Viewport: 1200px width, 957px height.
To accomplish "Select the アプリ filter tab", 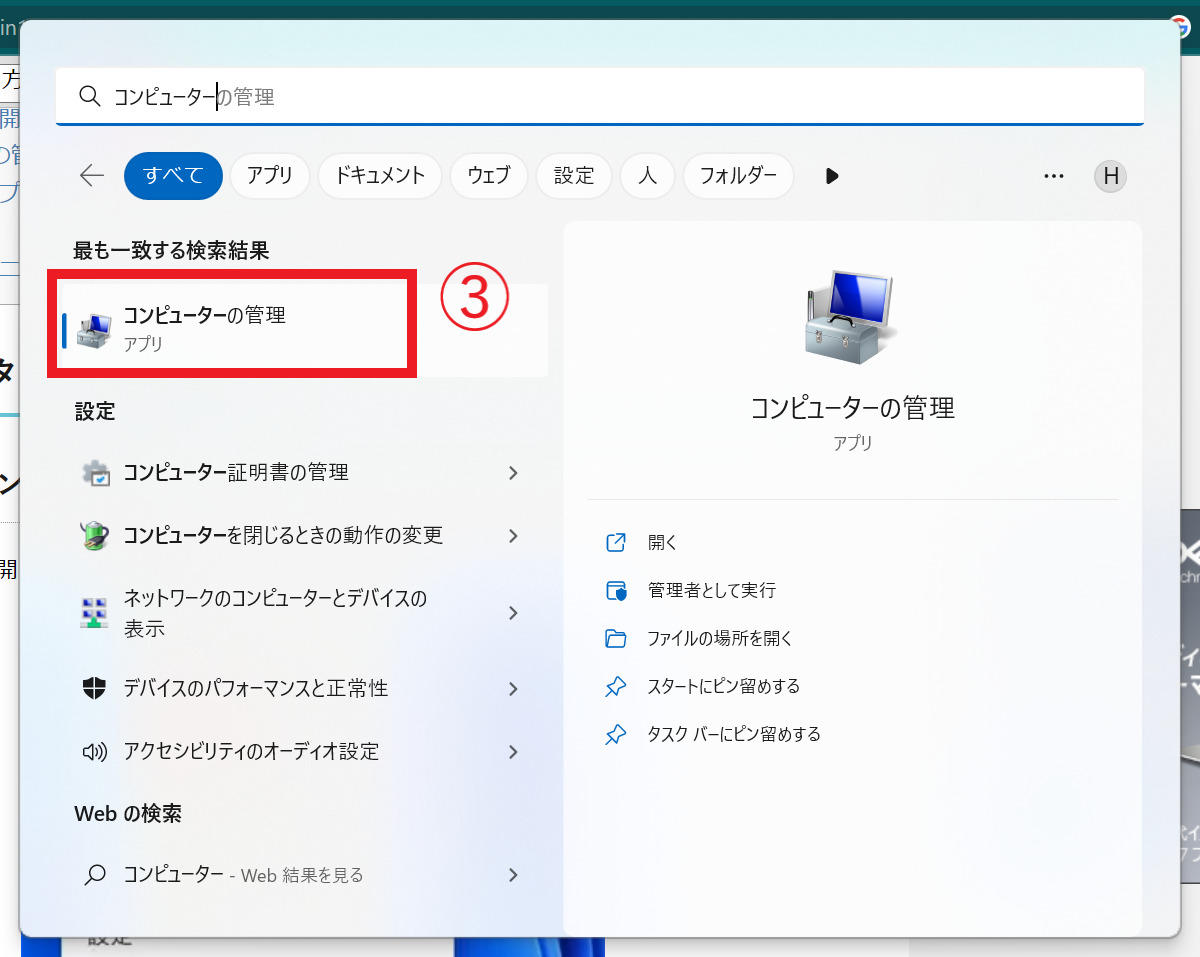I will click(270, 176).
